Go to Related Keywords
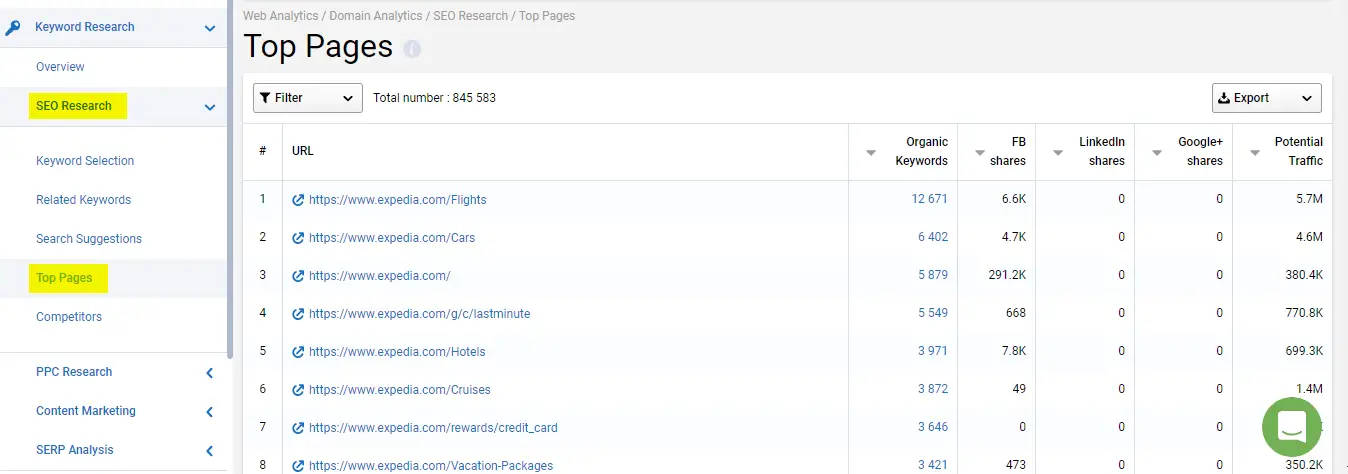Image resolution: width=1348 pixels, height=474 pixels. [x=83, y=200]
